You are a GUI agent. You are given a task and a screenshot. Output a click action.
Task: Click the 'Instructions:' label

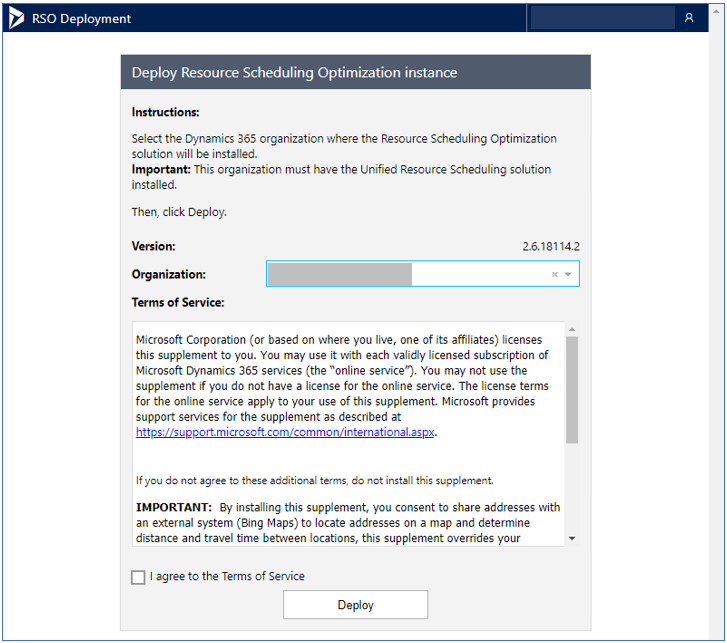pos(166,112)
